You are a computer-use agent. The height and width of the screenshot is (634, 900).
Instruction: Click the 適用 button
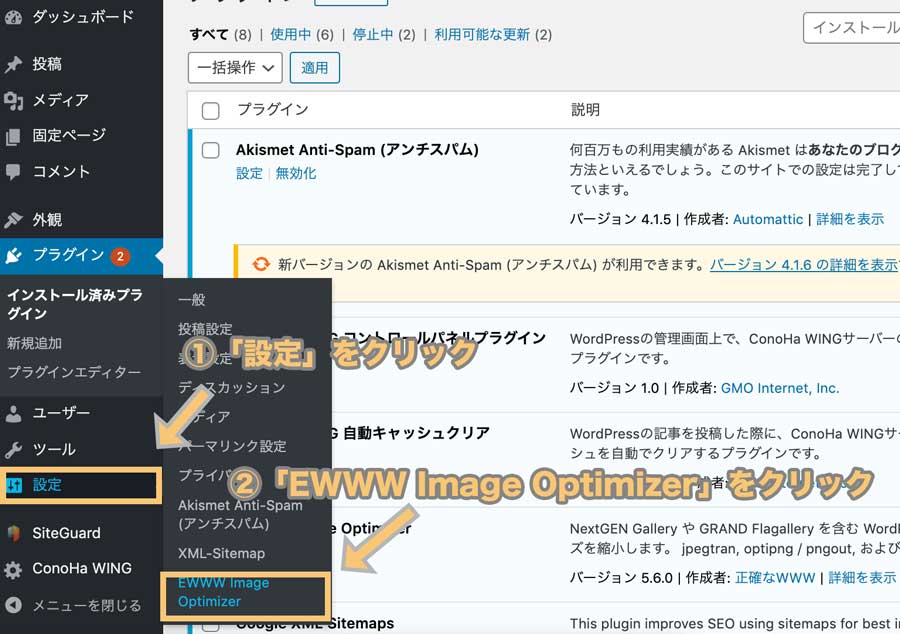[x=315, y=68]
